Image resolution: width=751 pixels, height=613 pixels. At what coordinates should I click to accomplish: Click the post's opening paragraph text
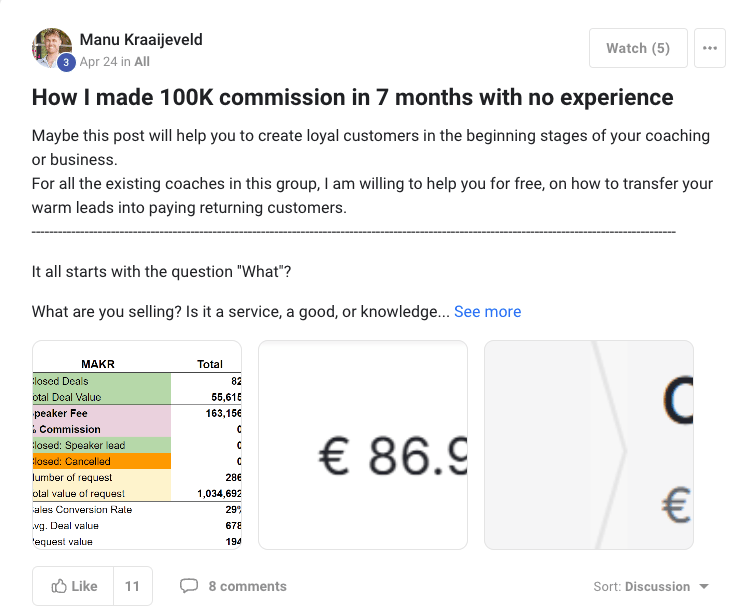click(x=370, y=147)
